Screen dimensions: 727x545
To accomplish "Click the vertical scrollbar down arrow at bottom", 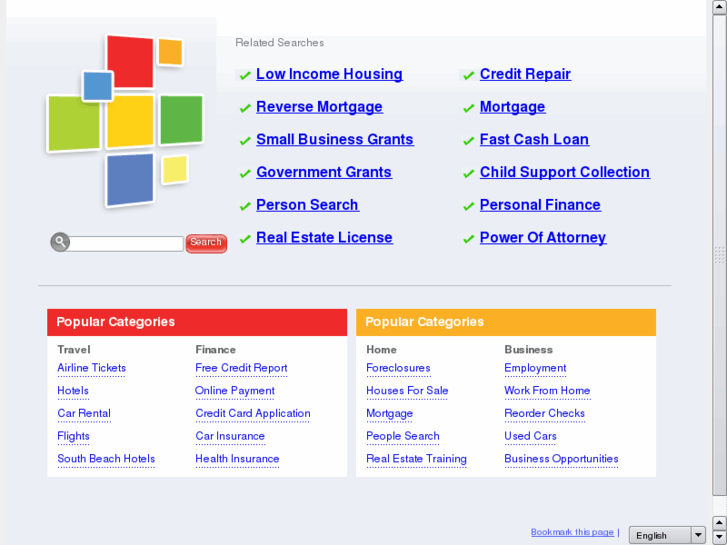I will click(719, 537).
